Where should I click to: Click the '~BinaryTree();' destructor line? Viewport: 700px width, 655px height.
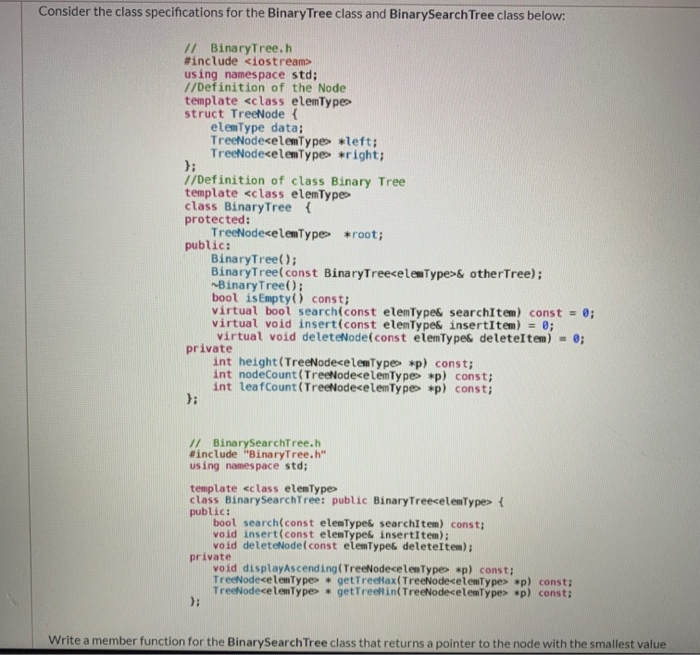tap(257, 285)
